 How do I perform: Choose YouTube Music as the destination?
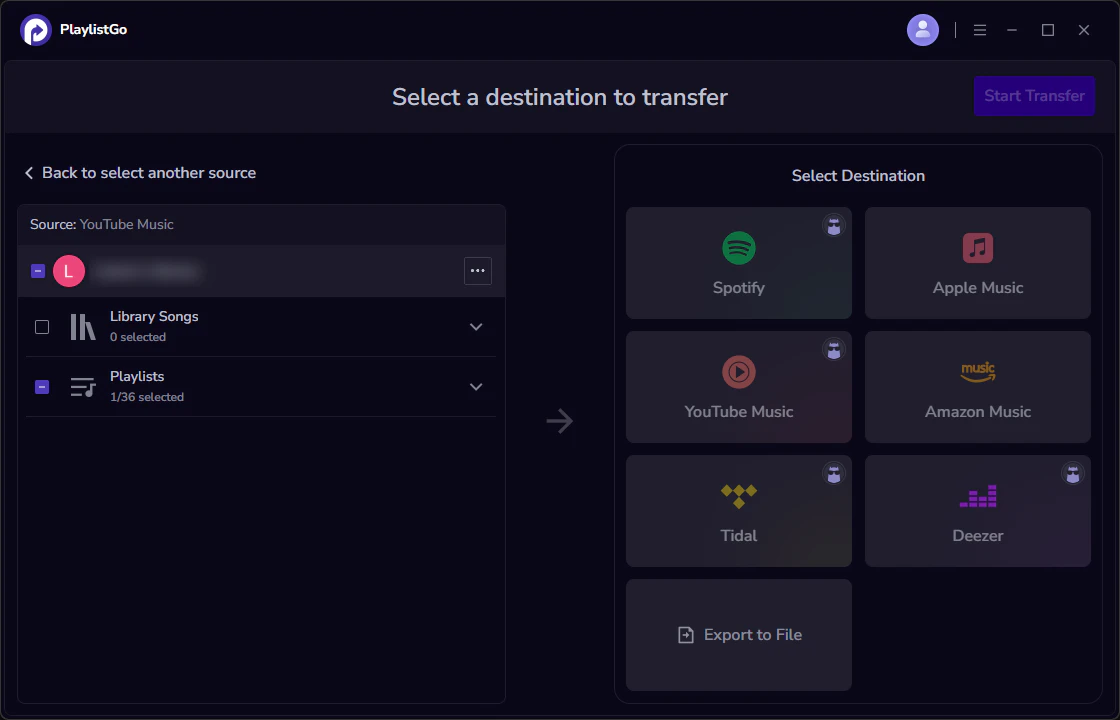pyautogui.click(x=739, y=386)
